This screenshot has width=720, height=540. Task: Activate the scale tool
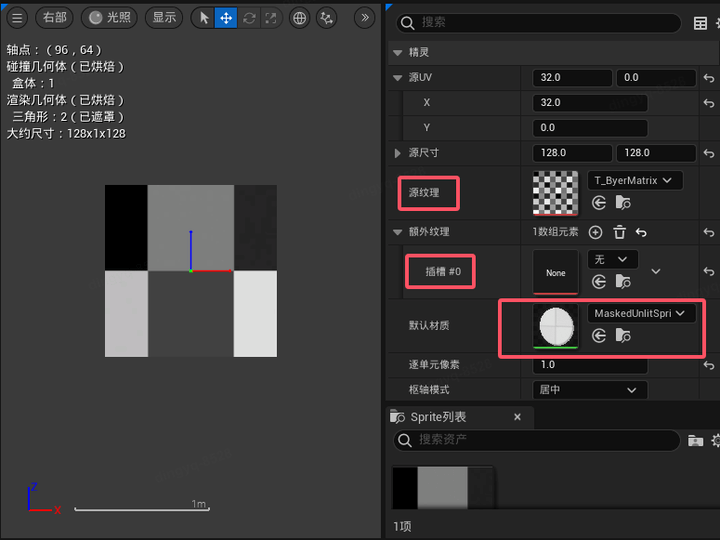pyautogui.click(x=271, y=18)
